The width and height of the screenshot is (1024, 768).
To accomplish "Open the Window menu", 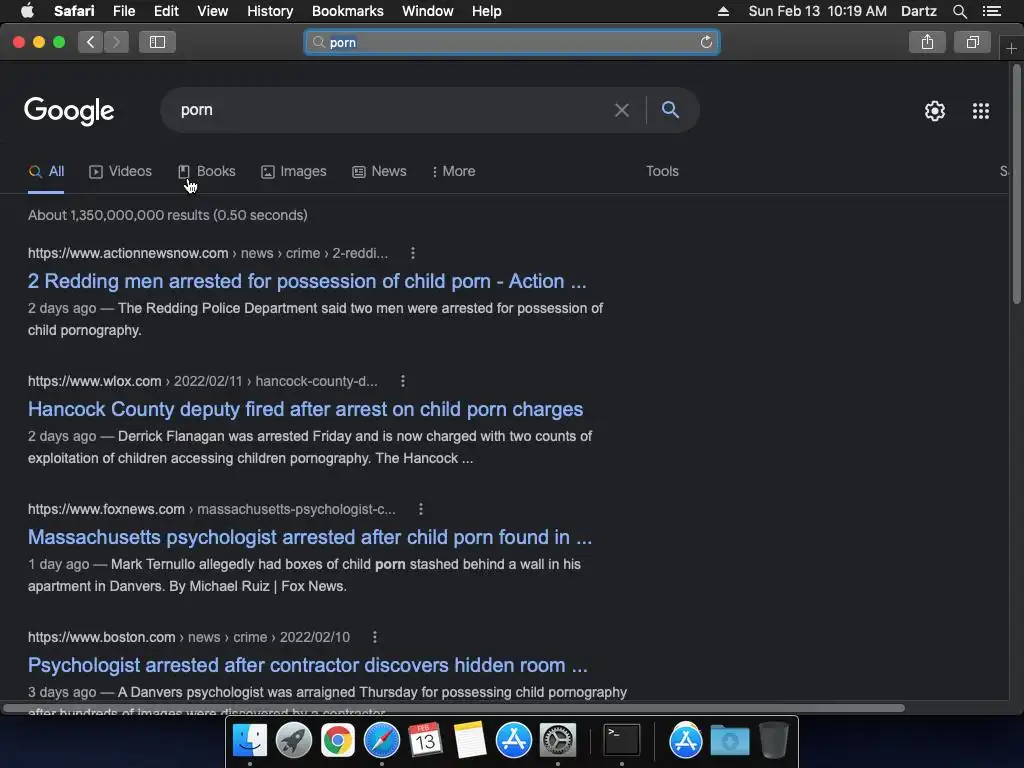I will pyautogui.click(x=428, y=11).
